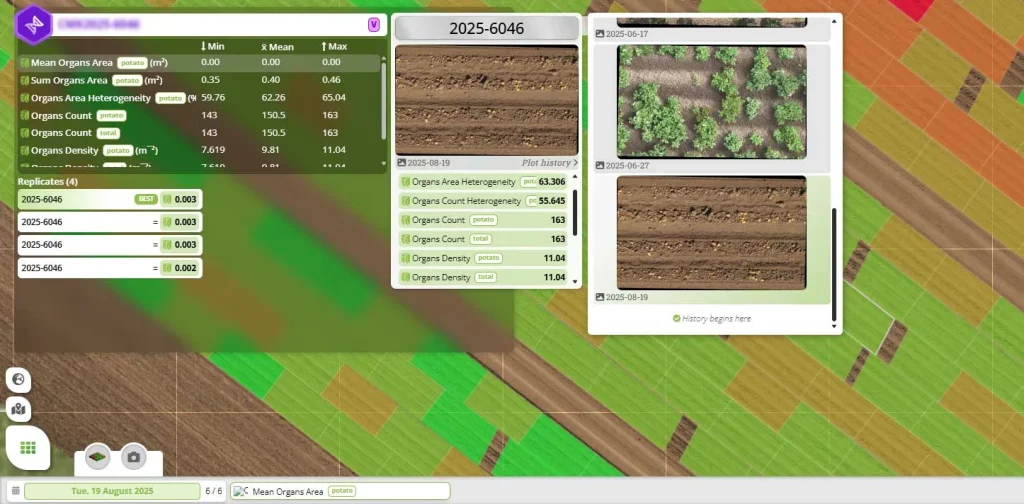This screenshot has height=504, width=1024.
Task: Click the 6 / 6 date counter
Action: tap(214, 491)
